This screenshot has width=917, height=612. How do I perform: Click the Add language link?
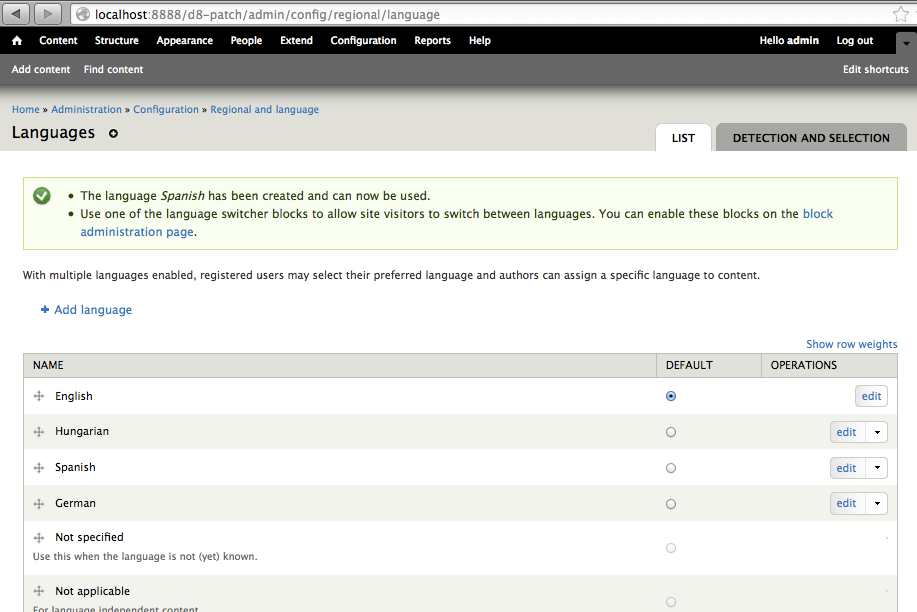(x=93, y=310)
